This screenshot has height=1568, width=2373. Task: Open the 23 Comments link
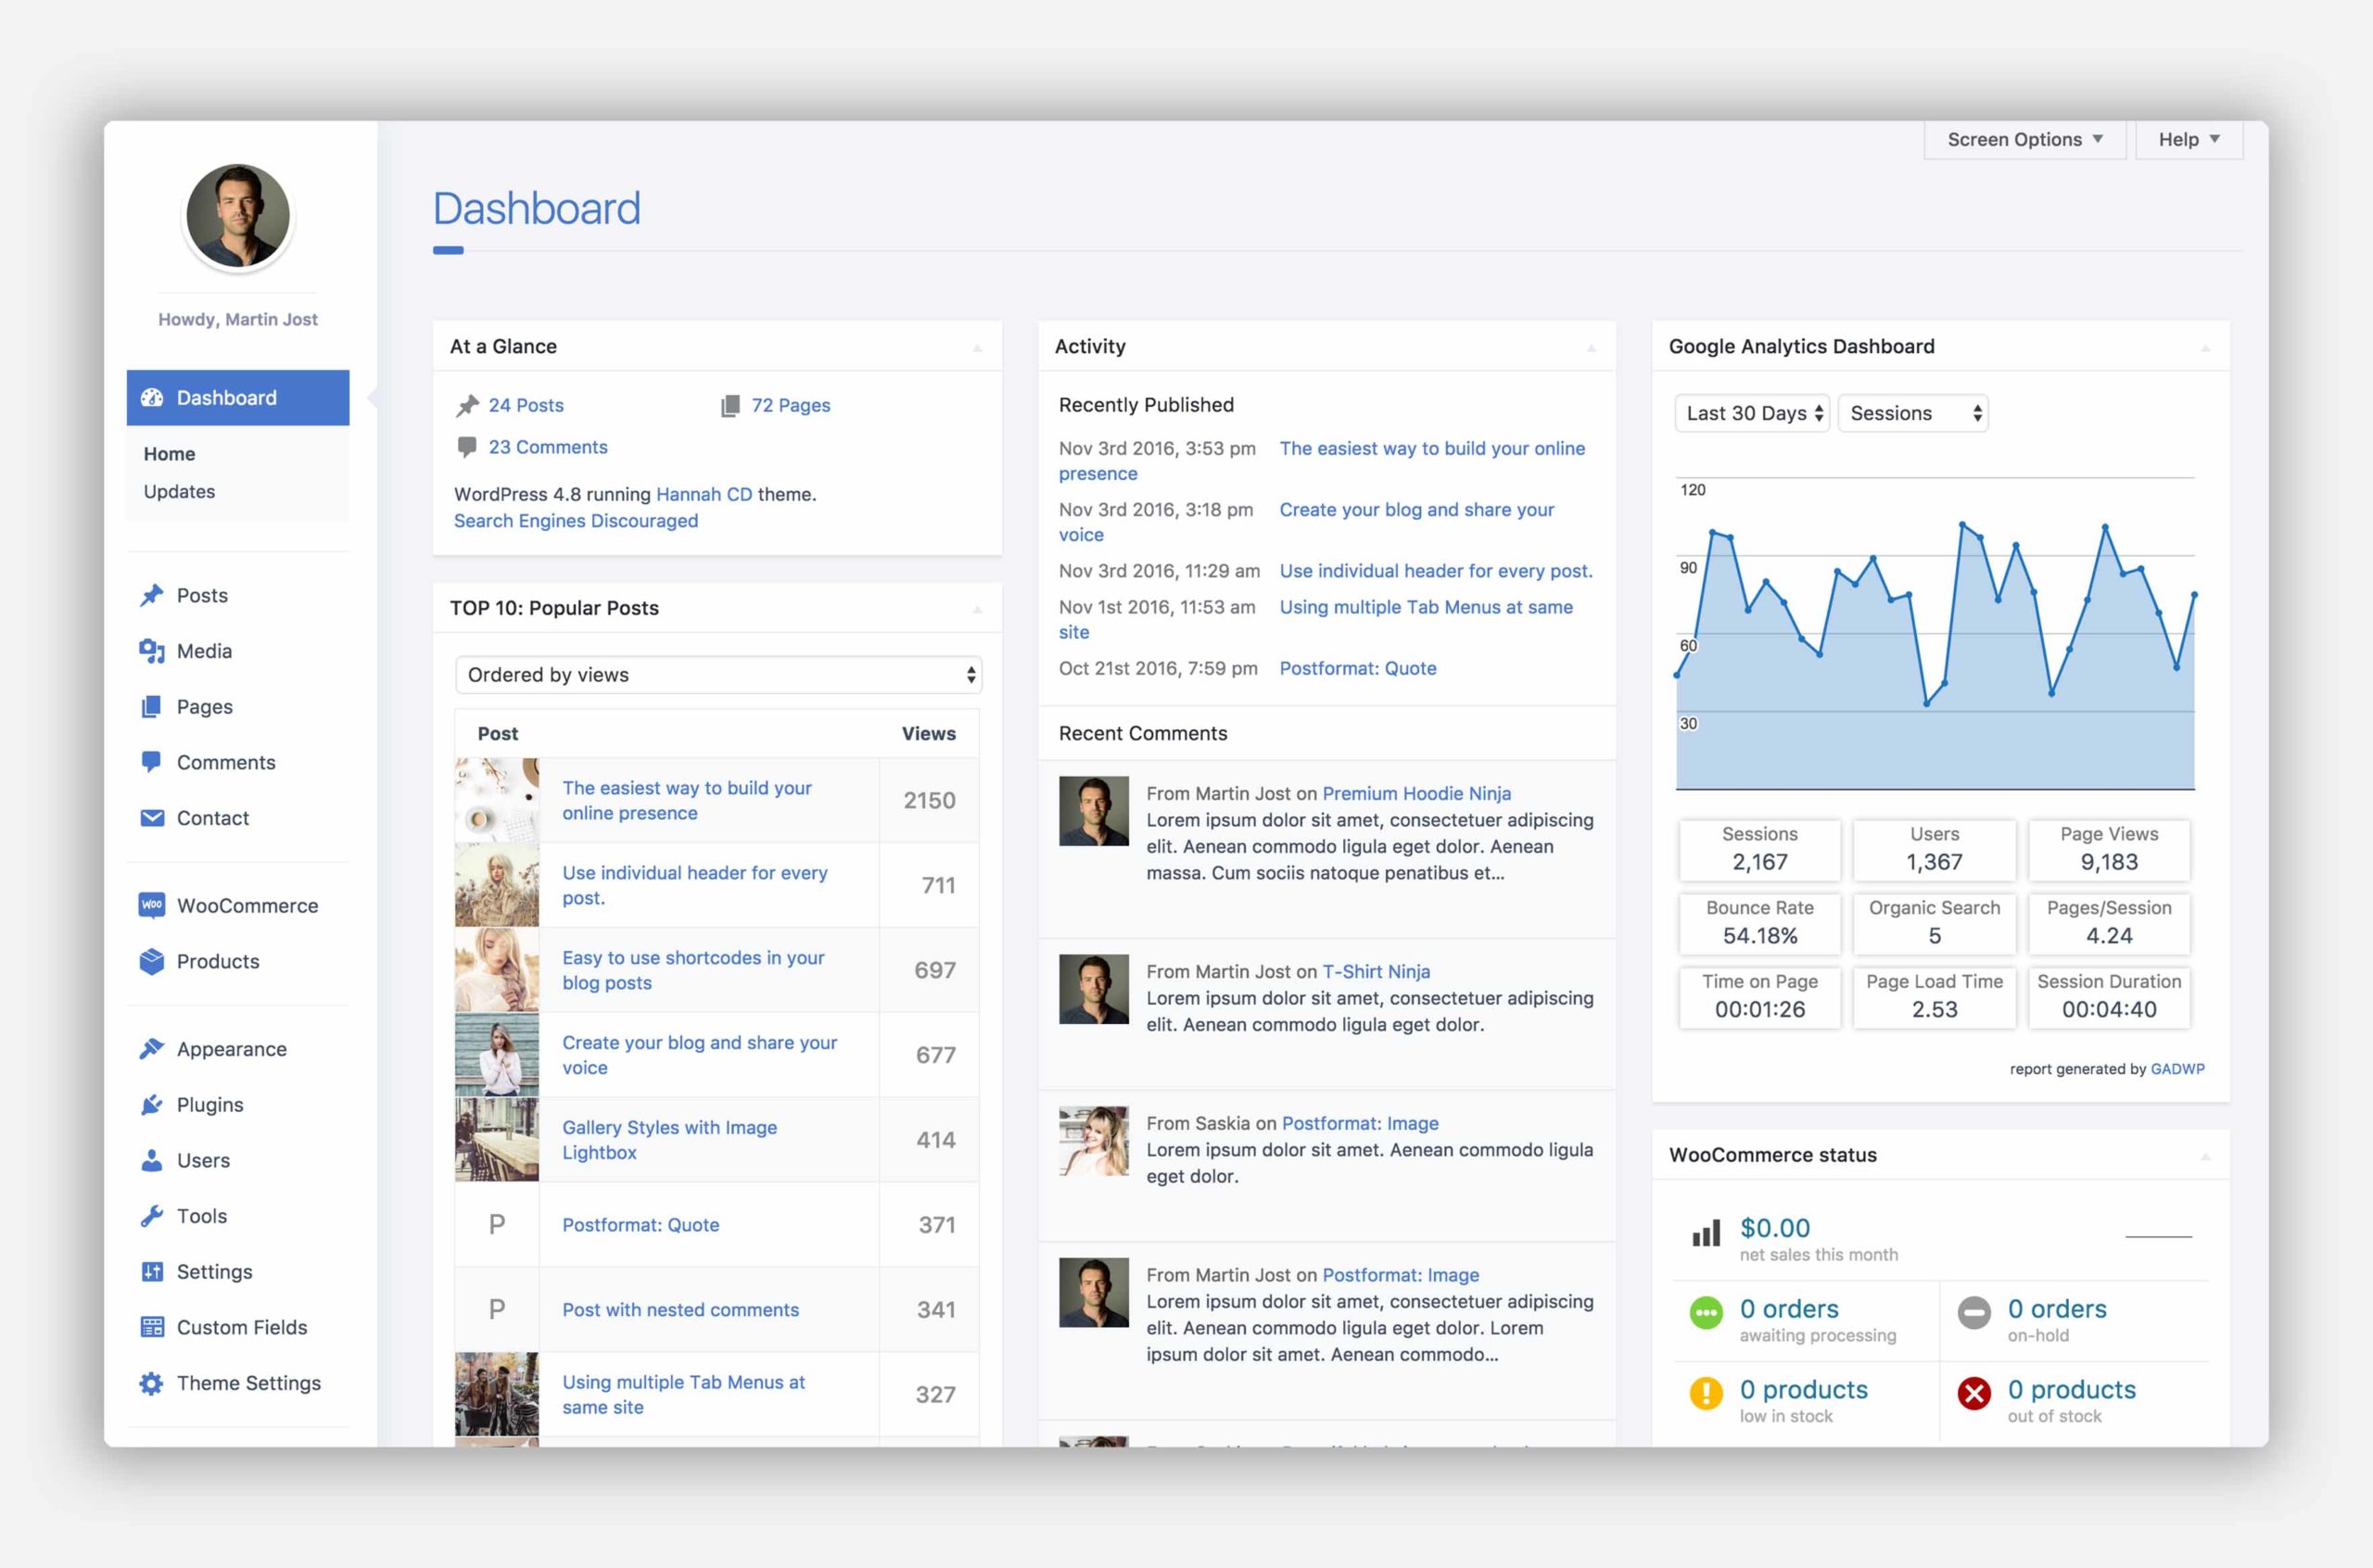point(547,447)
